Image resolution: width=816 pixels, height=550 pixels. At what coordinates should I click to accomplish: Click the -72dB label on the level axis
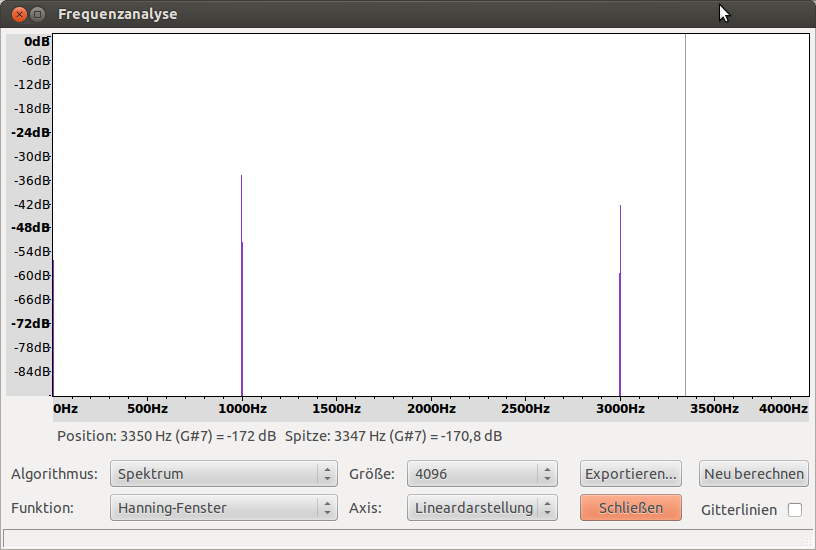point(31,323)
